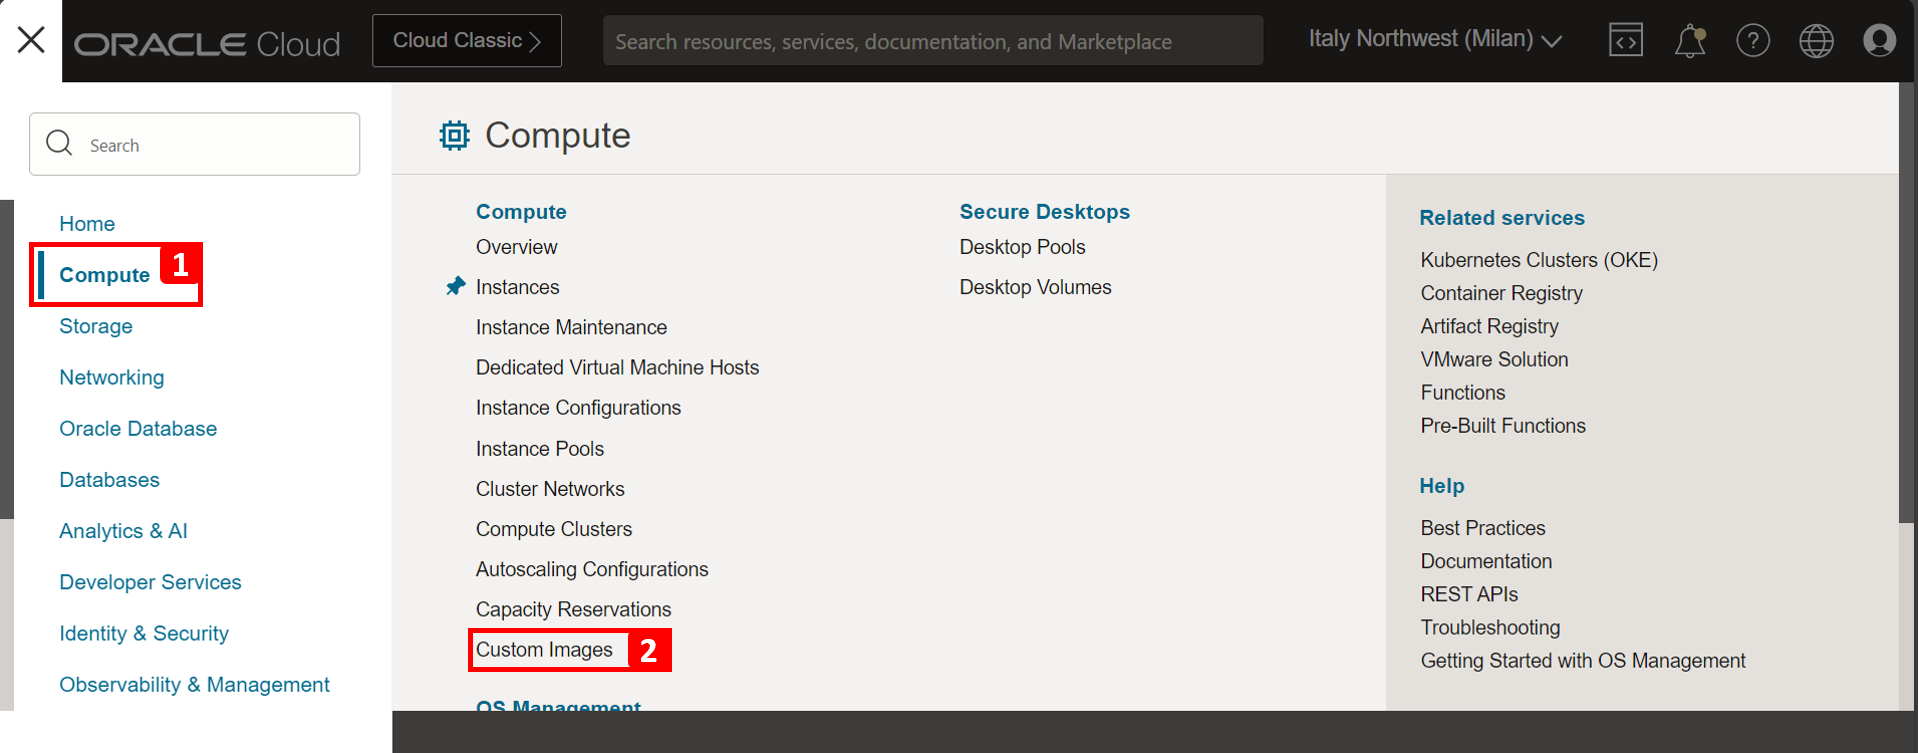Open the Best Practices help link
1918x753 pixels.
tap(1482, 528)
